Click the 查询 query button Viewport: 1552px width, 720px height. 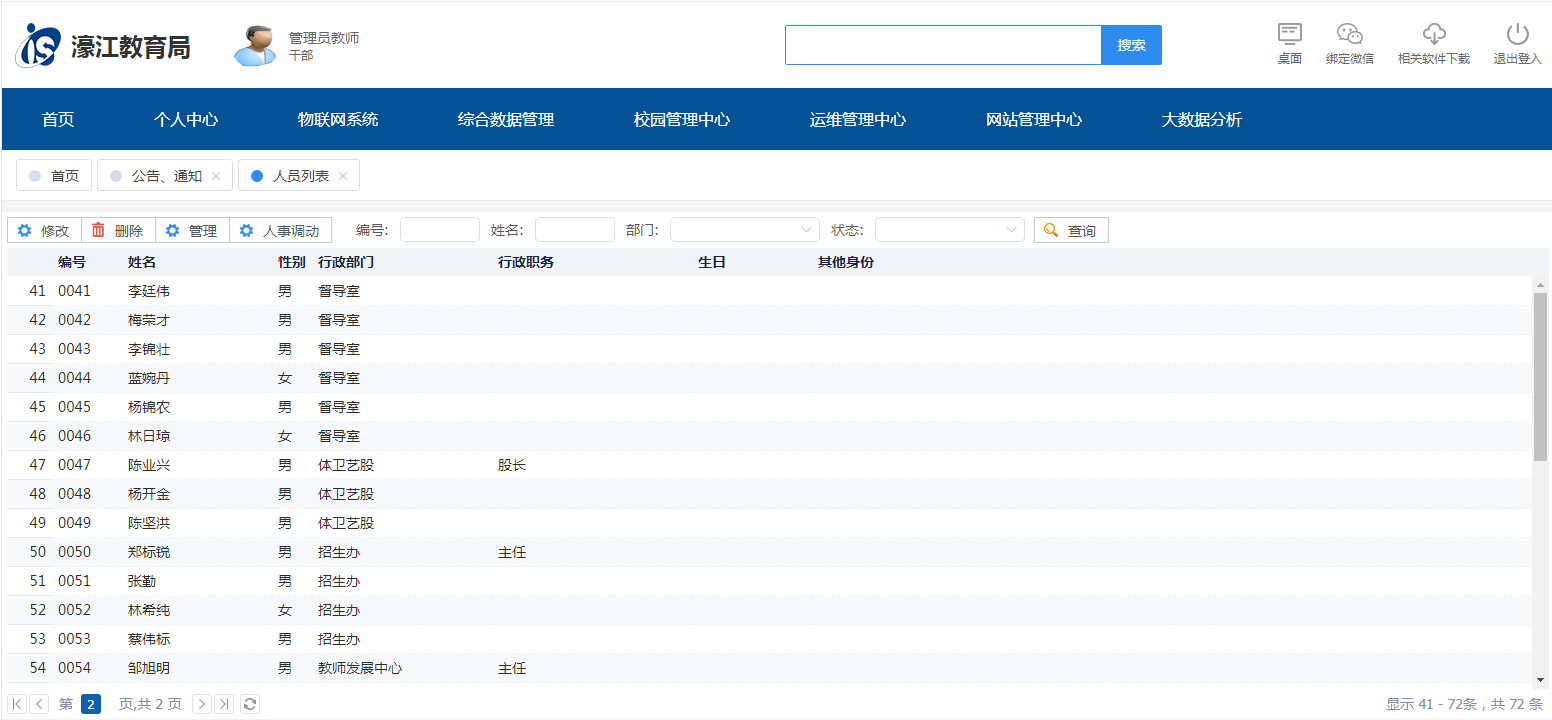tap(1071, 231)
